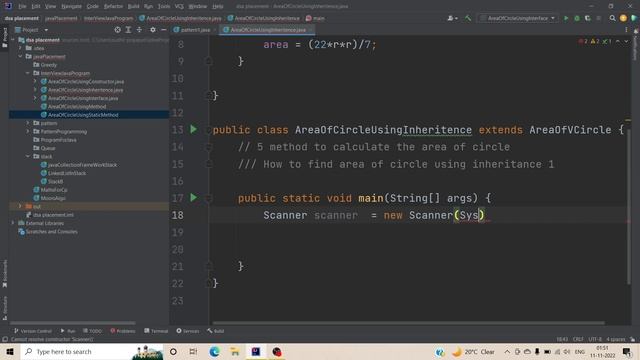Open the Version Control tool window

point(33,331)
